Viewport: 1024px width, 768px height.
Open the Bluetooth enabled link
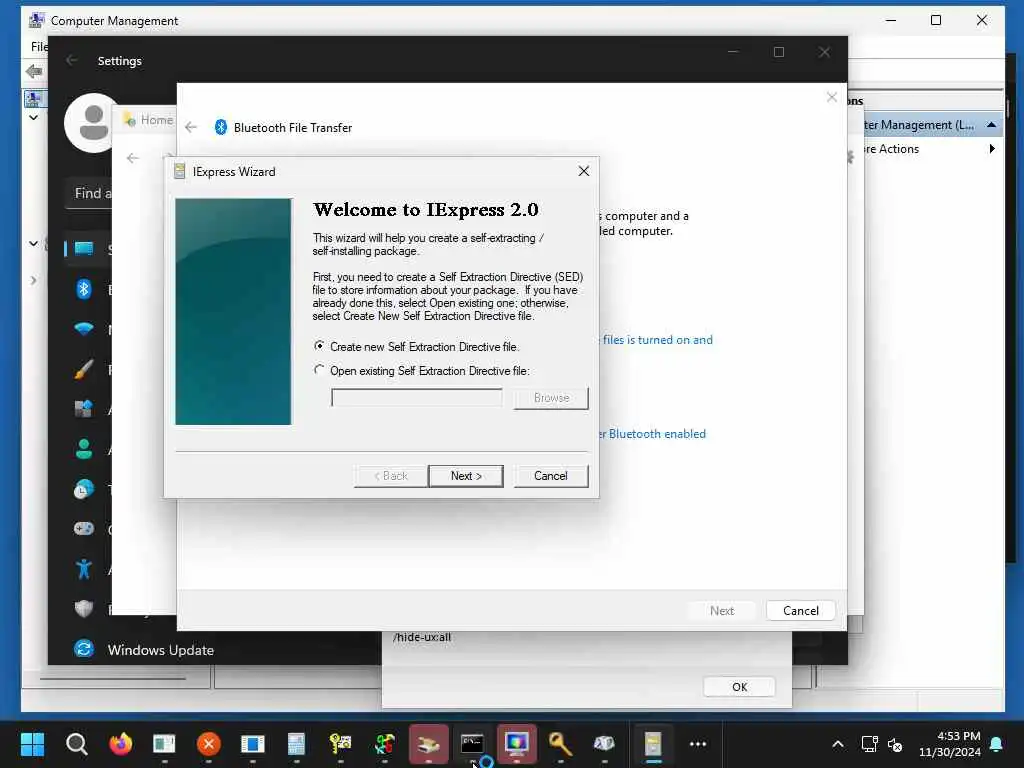tap(652, 434)
